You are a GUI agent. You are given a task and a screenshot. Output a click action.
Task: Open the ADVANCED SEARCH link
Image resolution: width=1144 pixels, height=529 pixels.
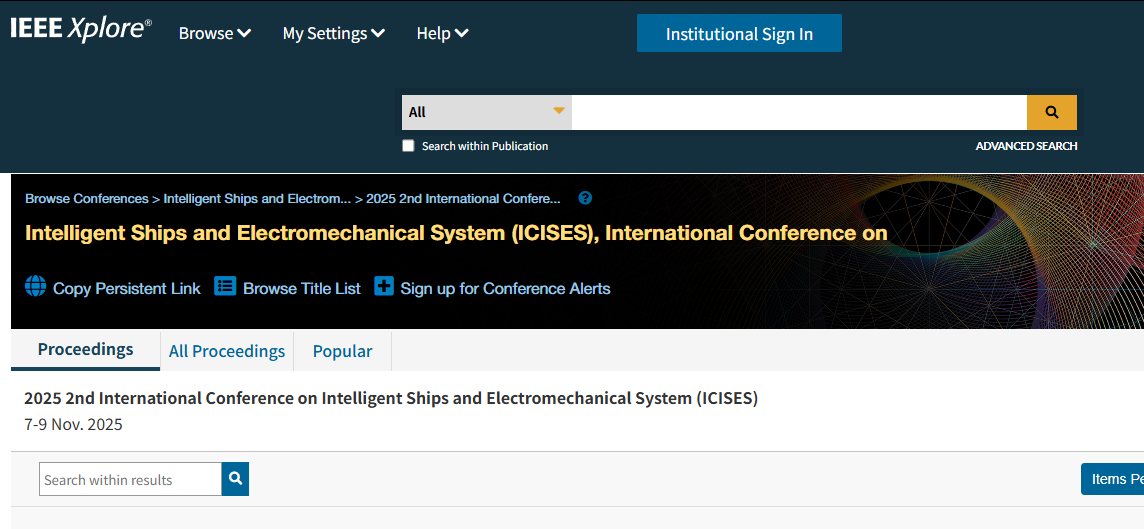(x=1026, y=146)
